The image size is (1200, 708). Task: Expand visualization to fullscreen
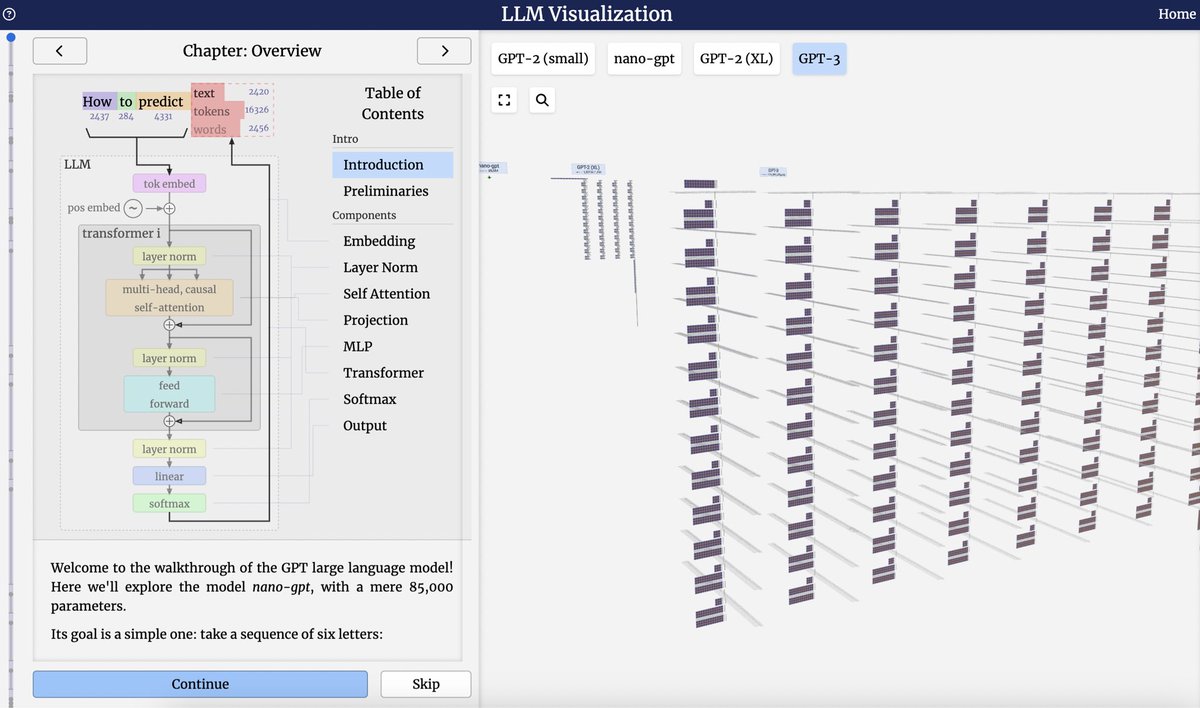tap(504, 100)
